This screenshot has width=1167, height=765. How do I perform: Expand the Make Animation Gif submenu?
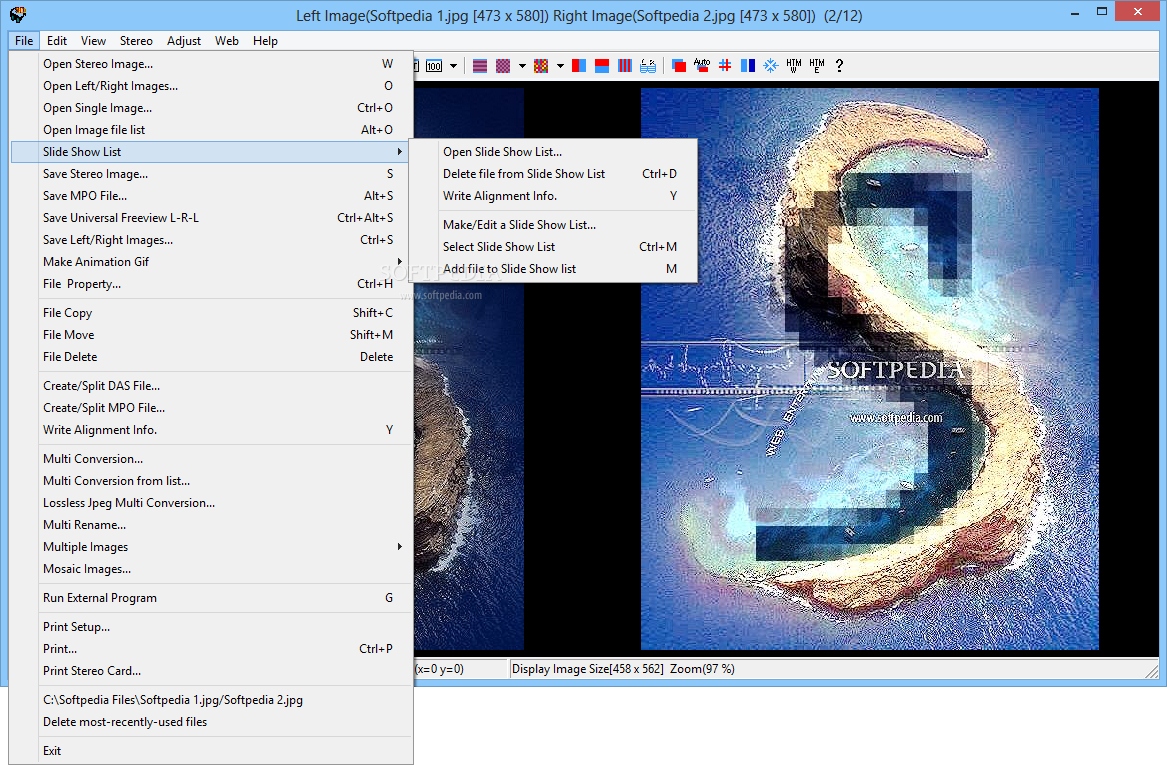[211, 262]
